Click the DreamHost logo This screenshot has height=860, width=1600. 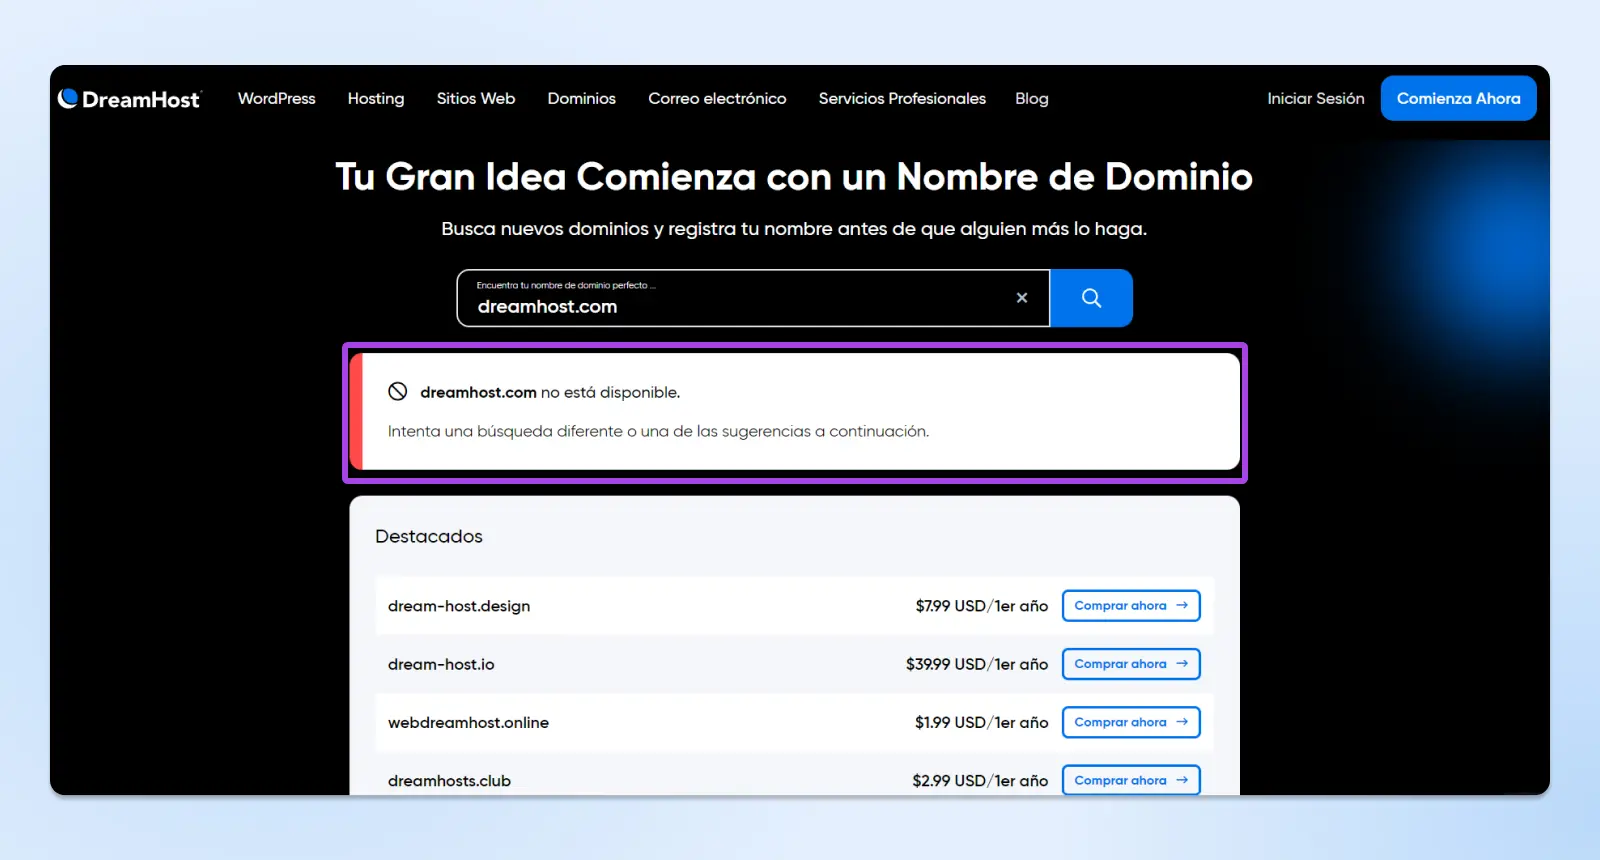(x=130, y=99)
